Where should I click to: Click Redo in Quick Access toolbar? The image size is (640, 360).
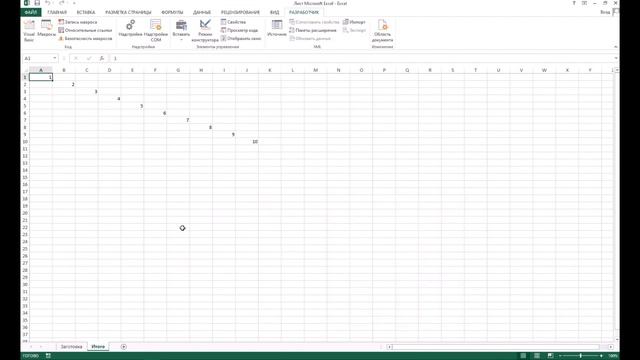(62, 3)
